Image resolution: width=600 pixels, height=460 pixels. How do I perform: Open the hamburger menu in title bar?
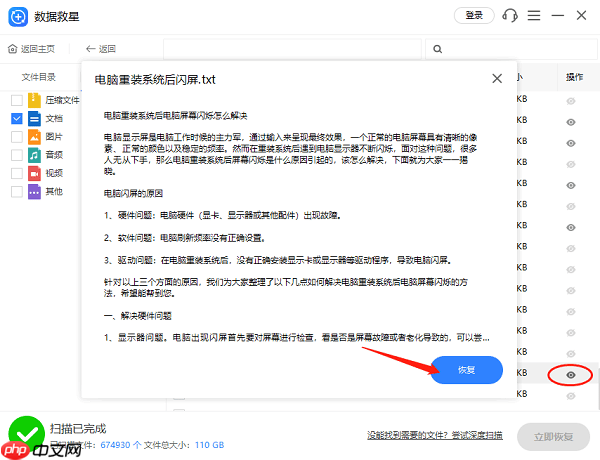coord(535,15)
